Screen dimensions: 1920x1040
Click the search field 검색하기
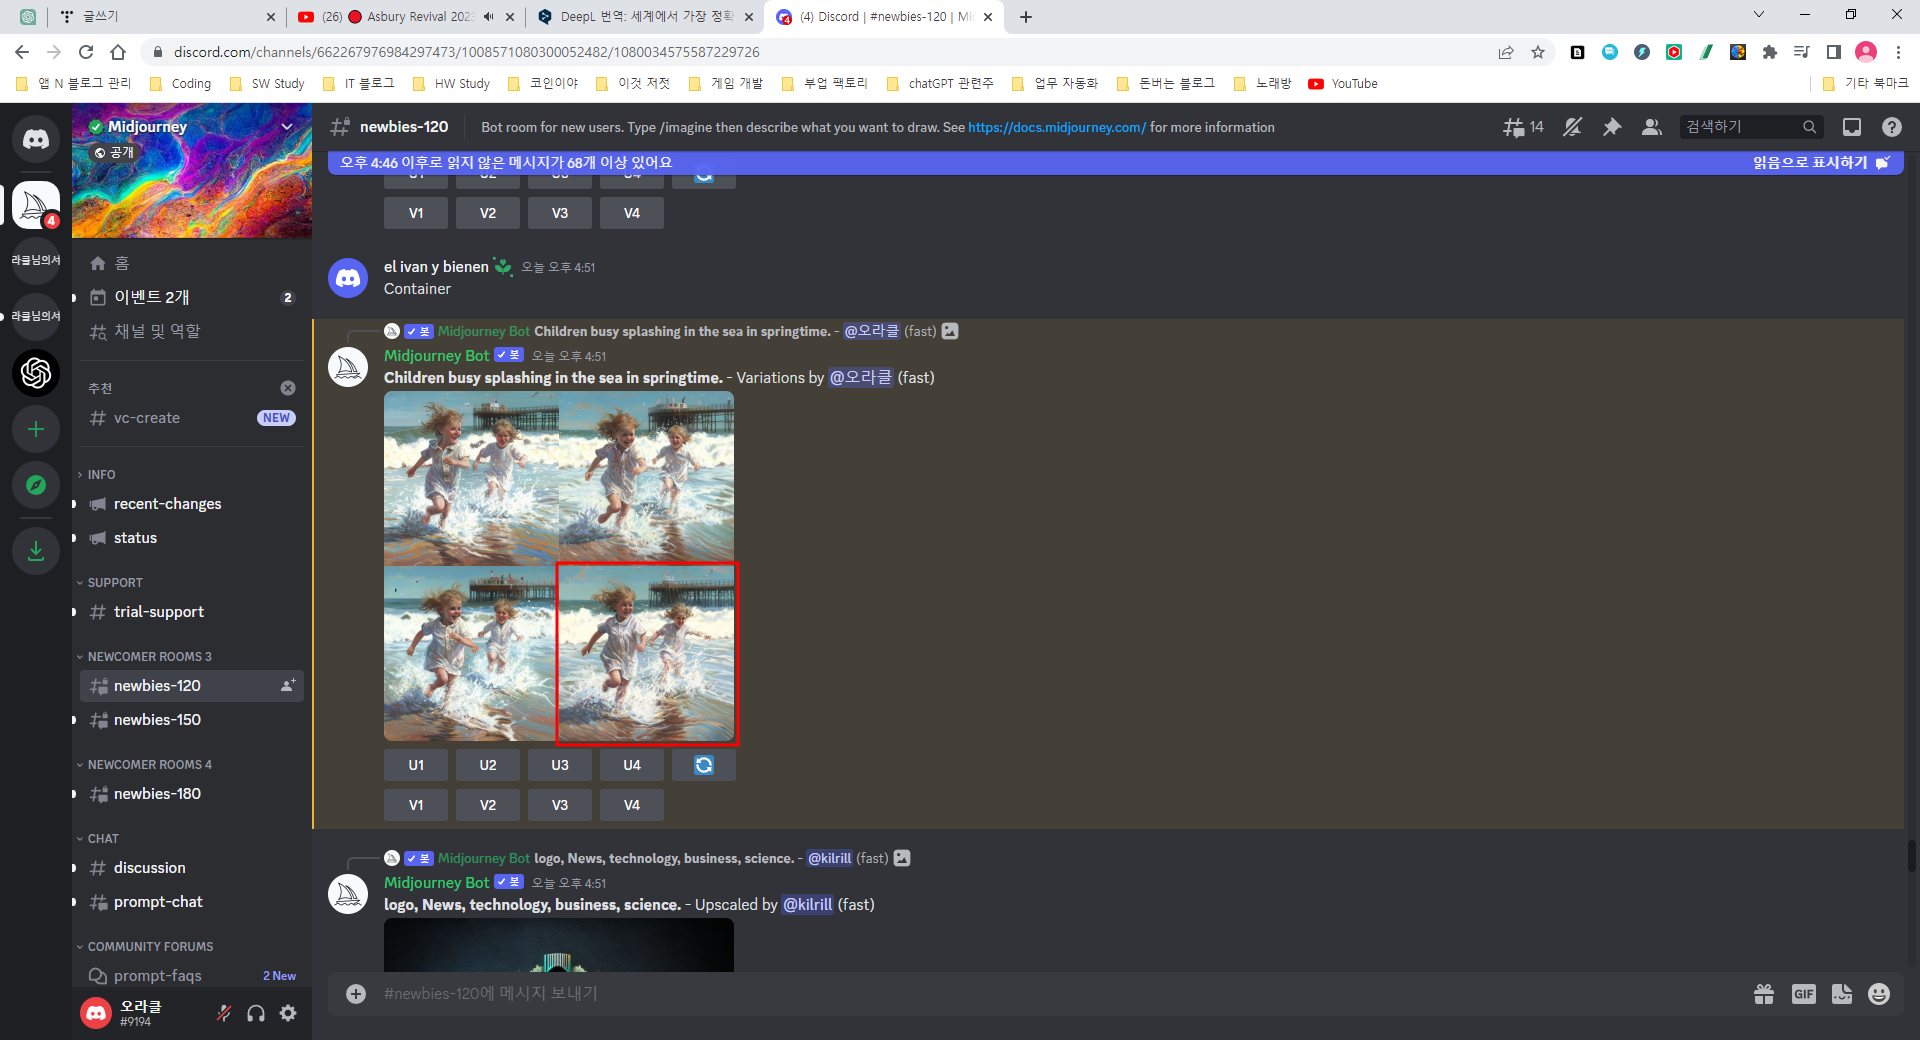pyautogui.click(x=1751, y=127)
